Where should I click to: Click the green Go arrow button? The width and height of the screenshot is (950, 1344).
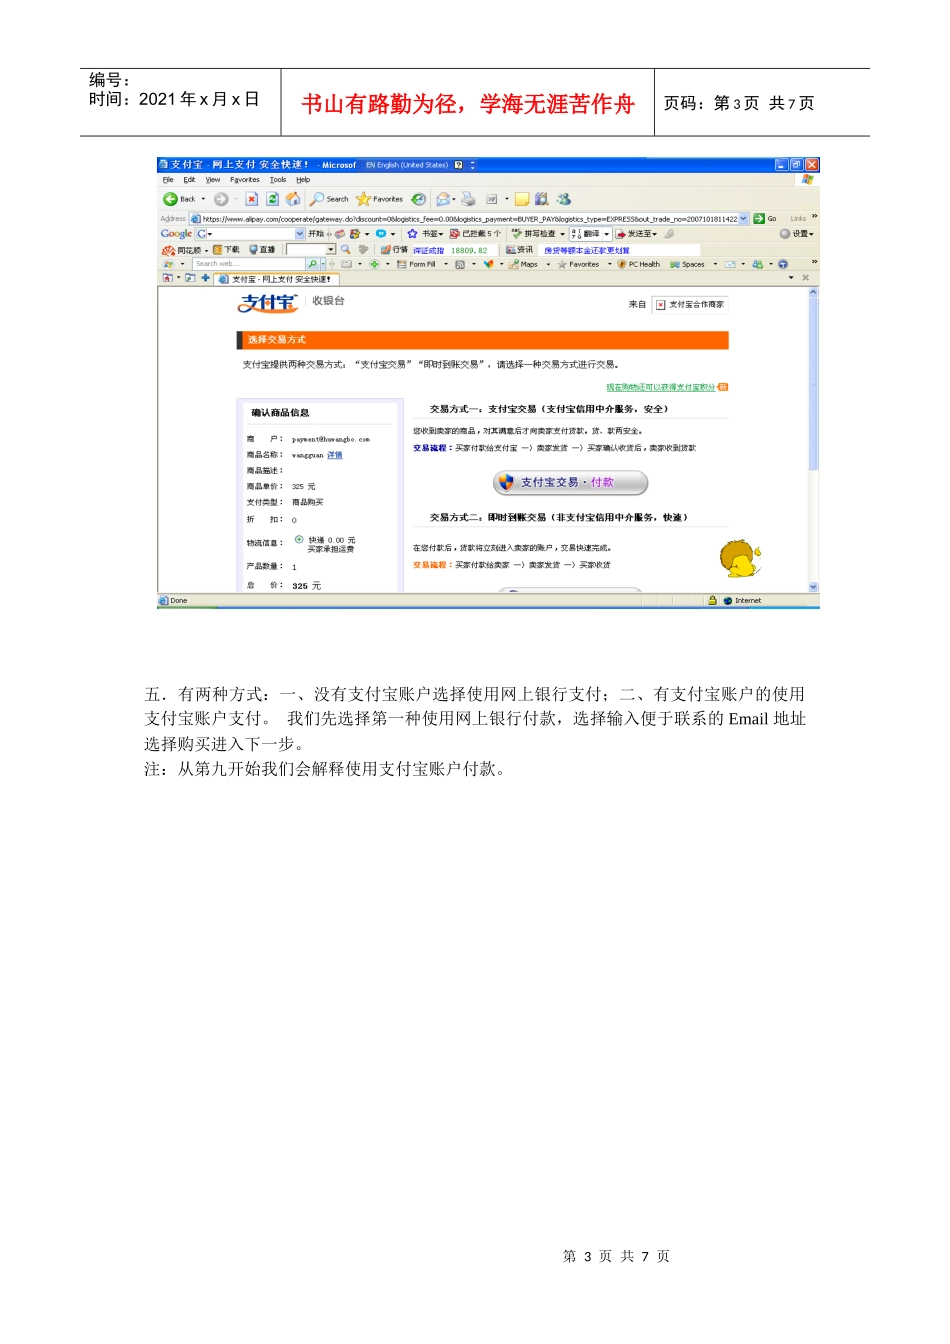[766, 218]
